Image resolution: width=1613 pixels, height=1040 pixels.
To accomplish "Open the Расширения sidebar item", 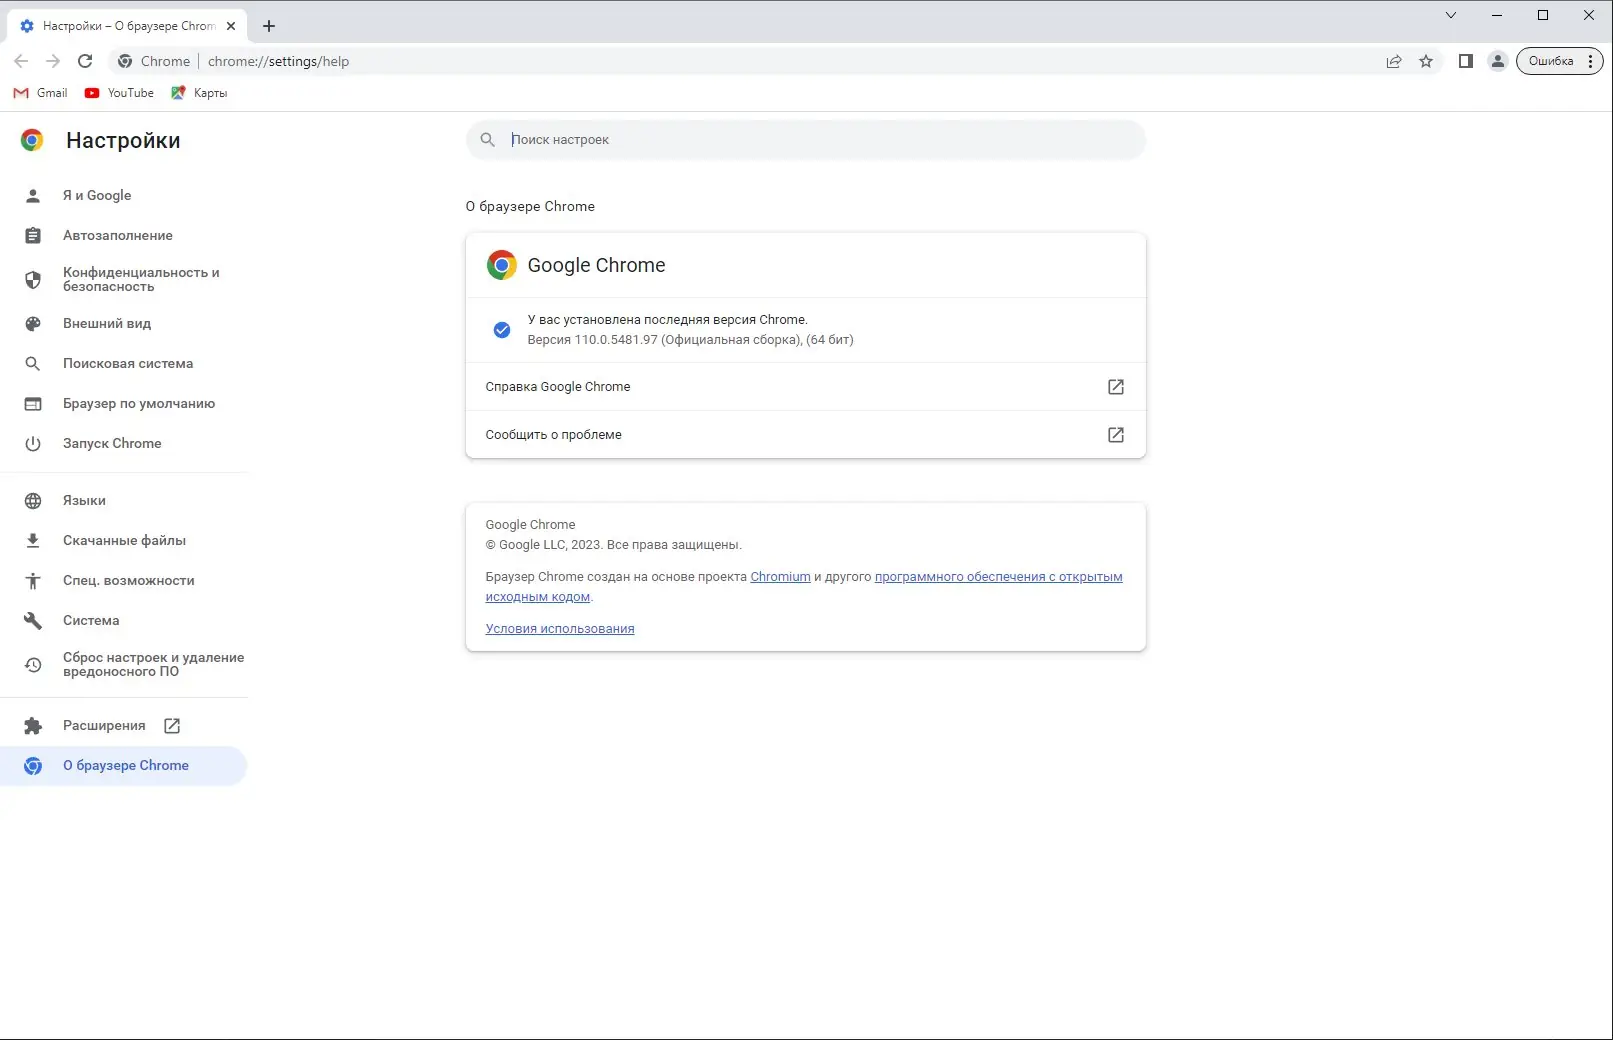I will (x=104, y=725).
